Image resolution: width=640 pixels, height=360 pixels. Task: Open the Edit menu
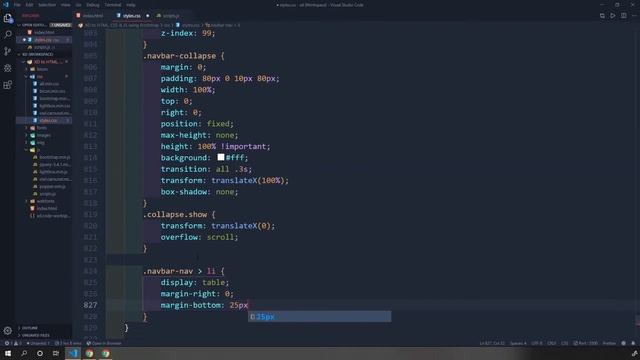coord(29,5)
